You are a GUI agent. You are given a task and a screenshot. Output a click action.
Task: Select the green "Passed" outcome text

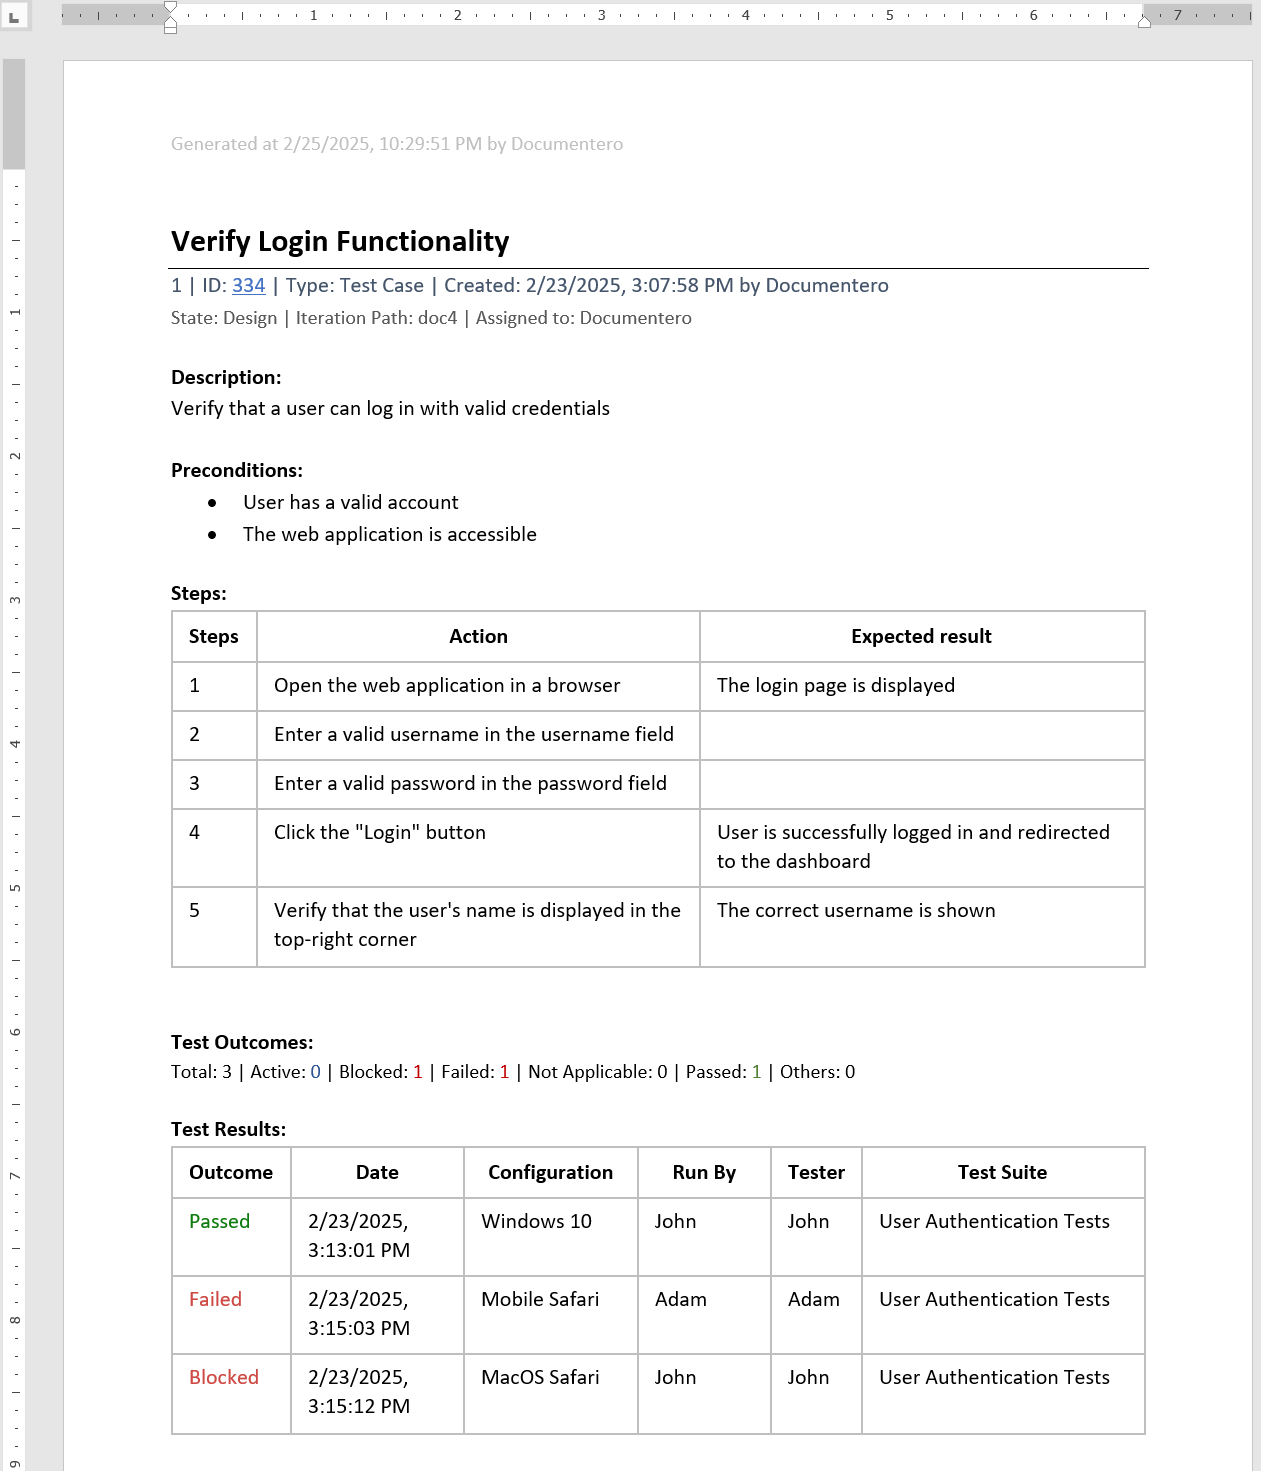coord(219,1221)
